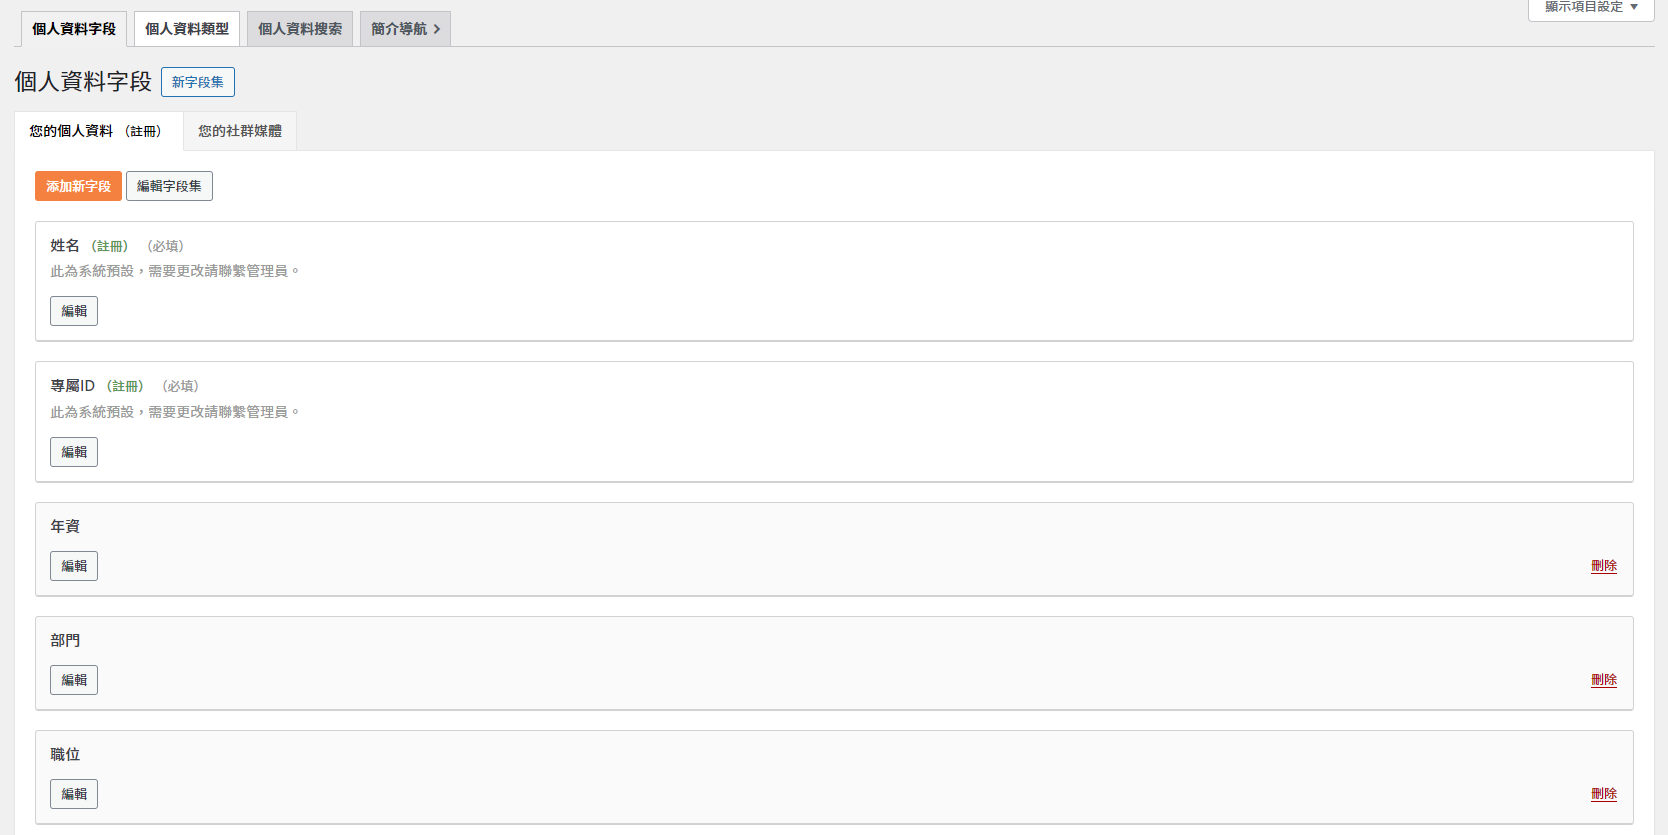This screenshot has width=1668, height=835.
Task: Click 編輯 under the 職位 field
Action: click(74, 794)
